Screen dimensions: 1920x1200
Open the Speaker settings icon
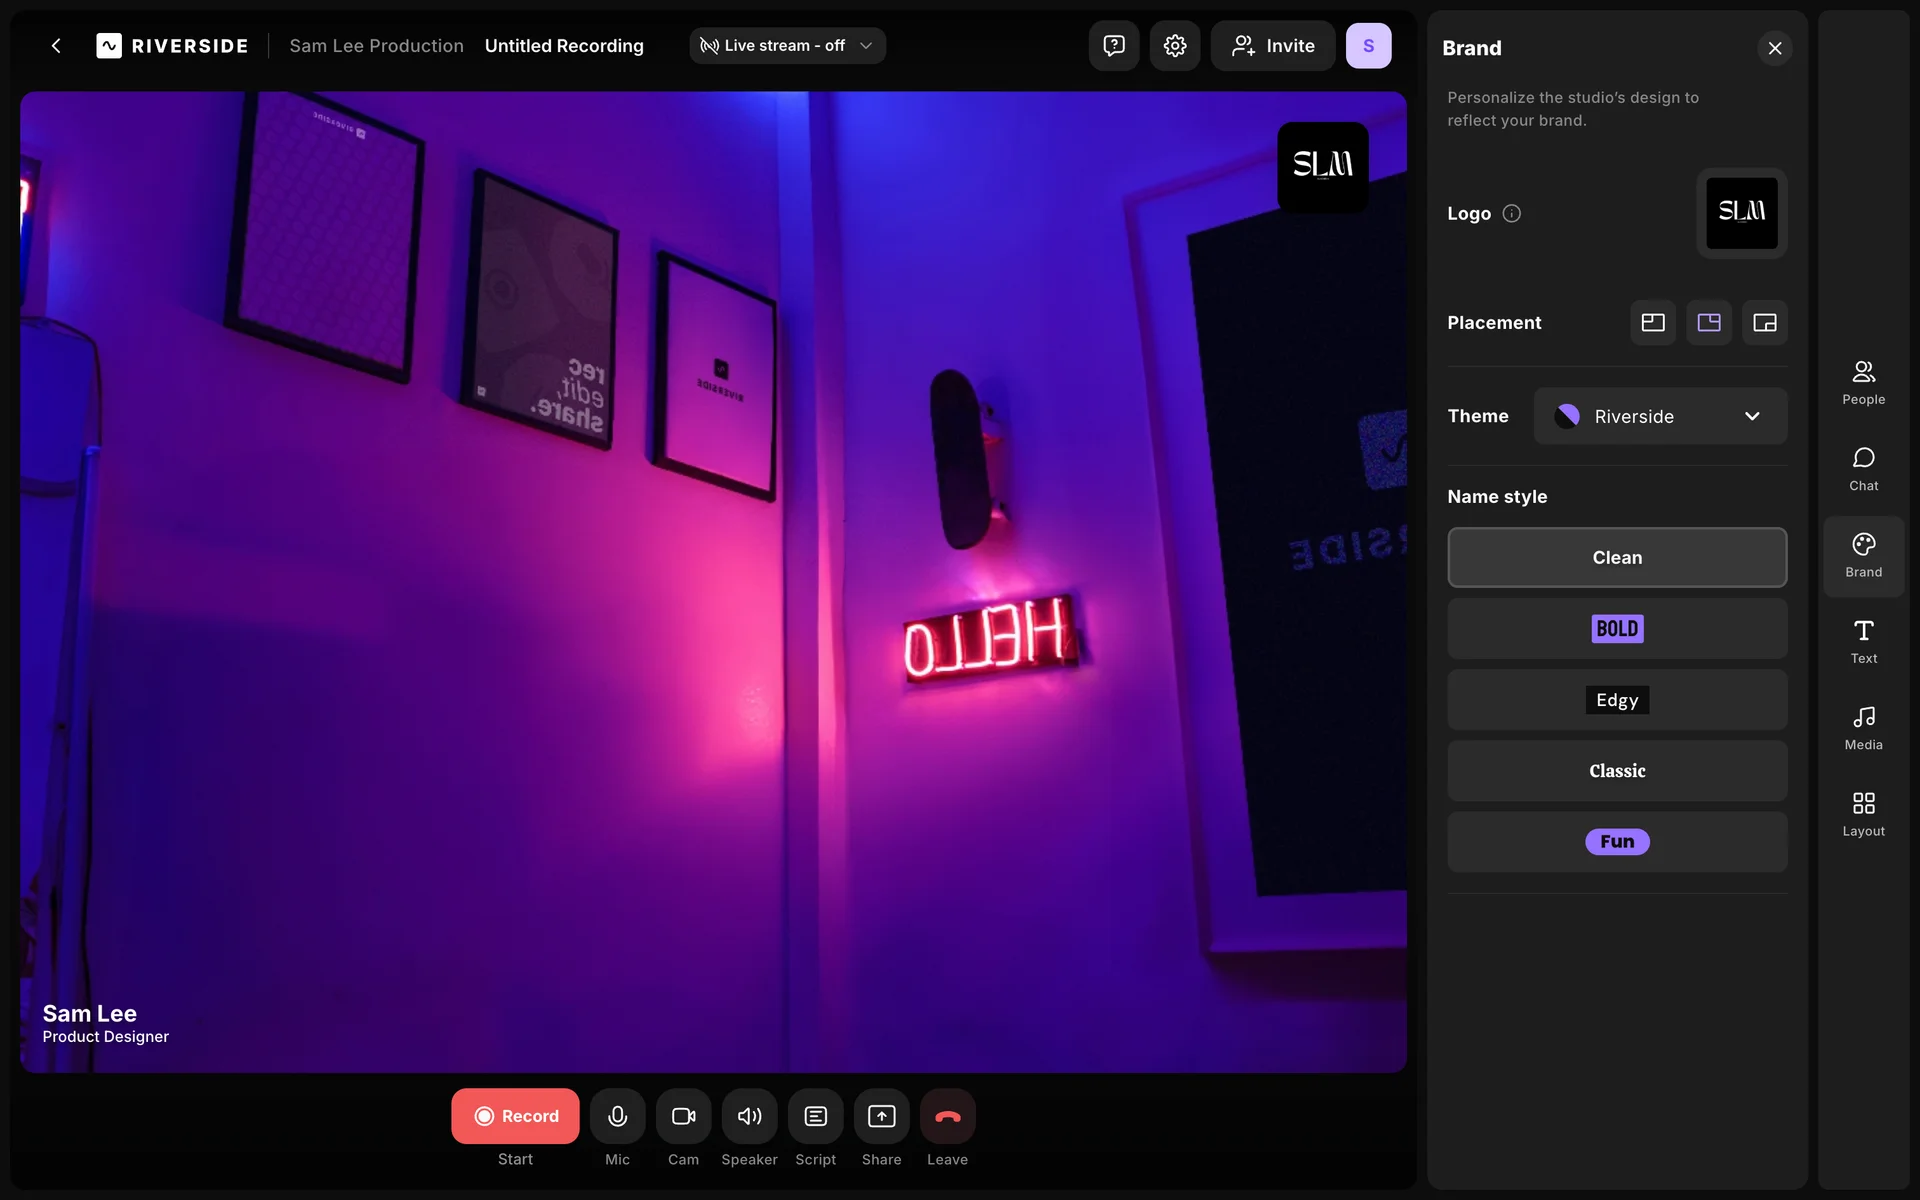749,1116
